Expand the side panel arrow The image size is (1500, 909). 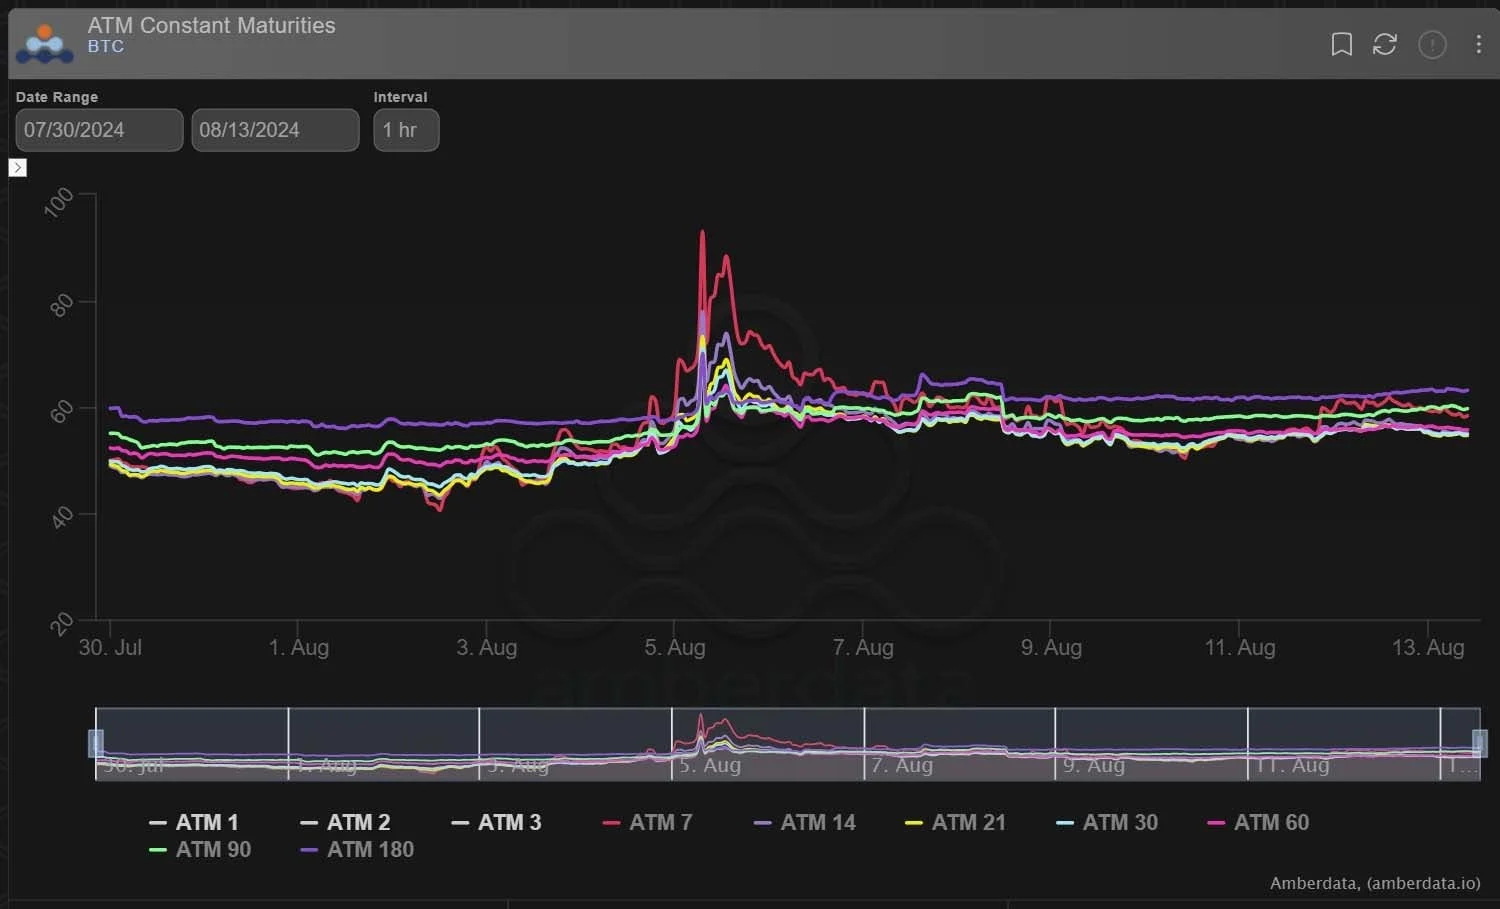17,167
